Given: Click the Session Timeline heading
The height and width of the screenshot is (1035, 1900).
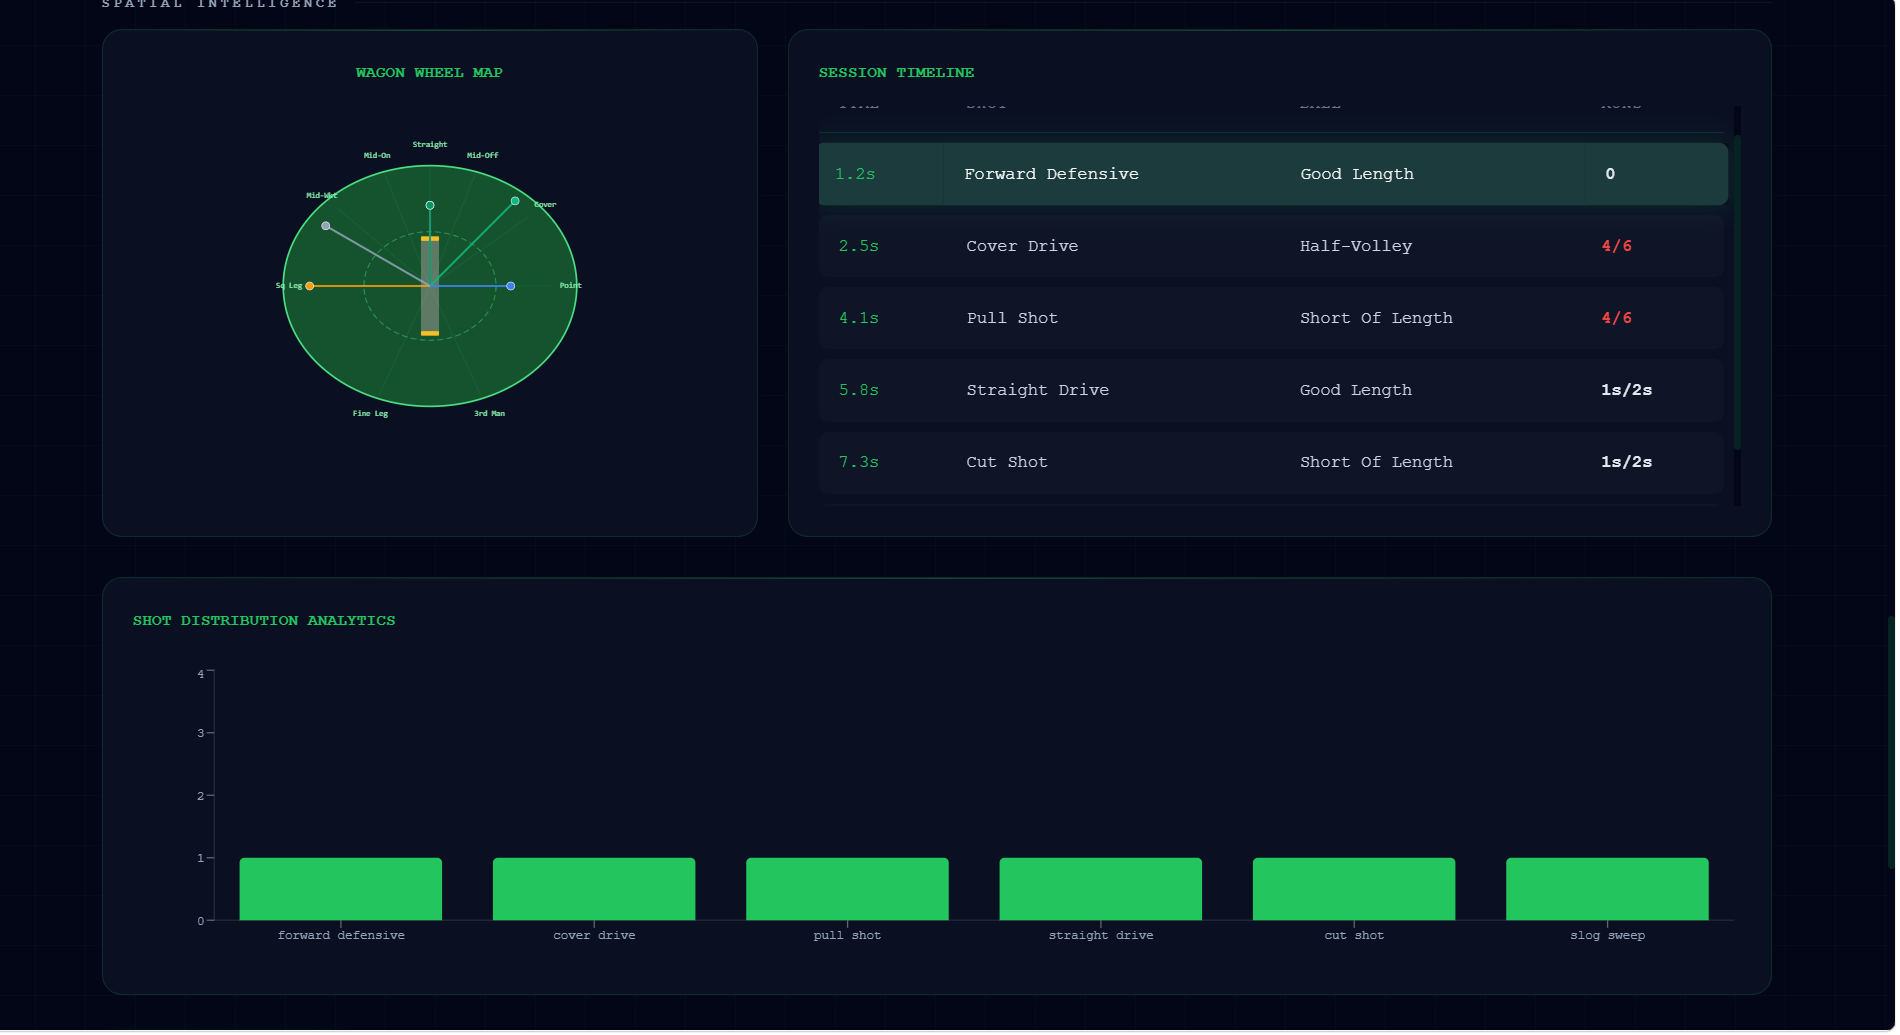Looking at the screenshot, I should (x=896, y=73).
